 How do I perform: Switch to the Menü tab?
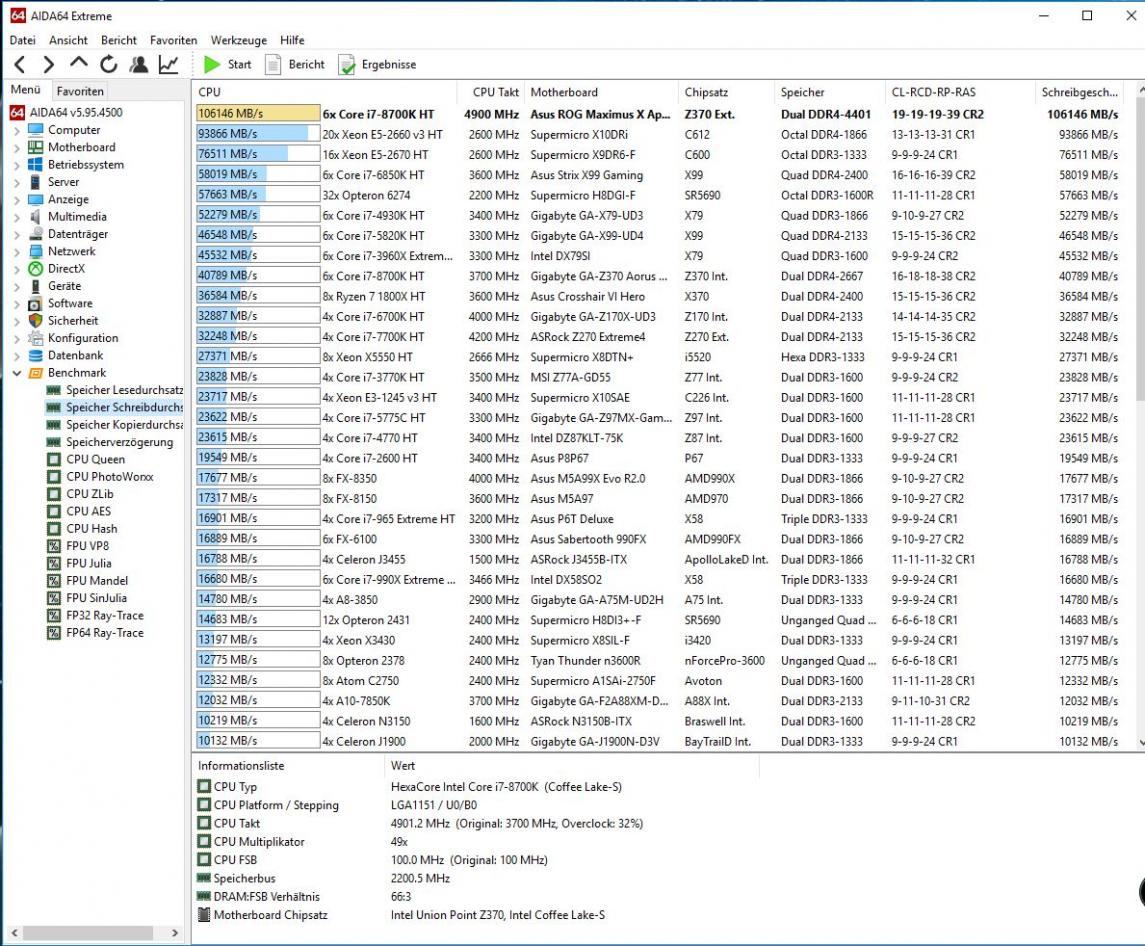(26, 90)
